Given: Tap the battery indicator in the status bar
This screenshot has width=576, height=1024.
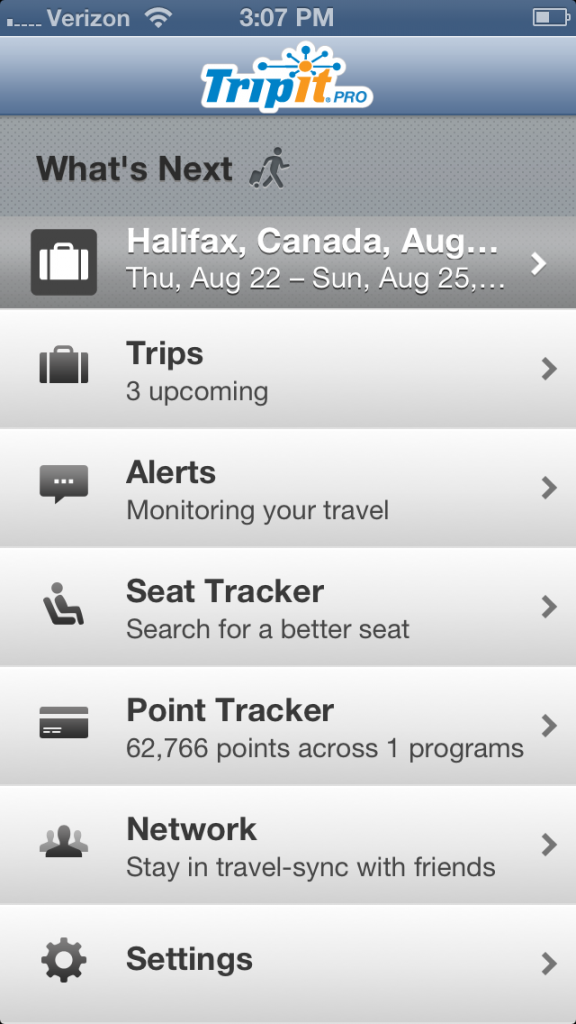Looking at the screenshot, I should click(x=549, y=16).
